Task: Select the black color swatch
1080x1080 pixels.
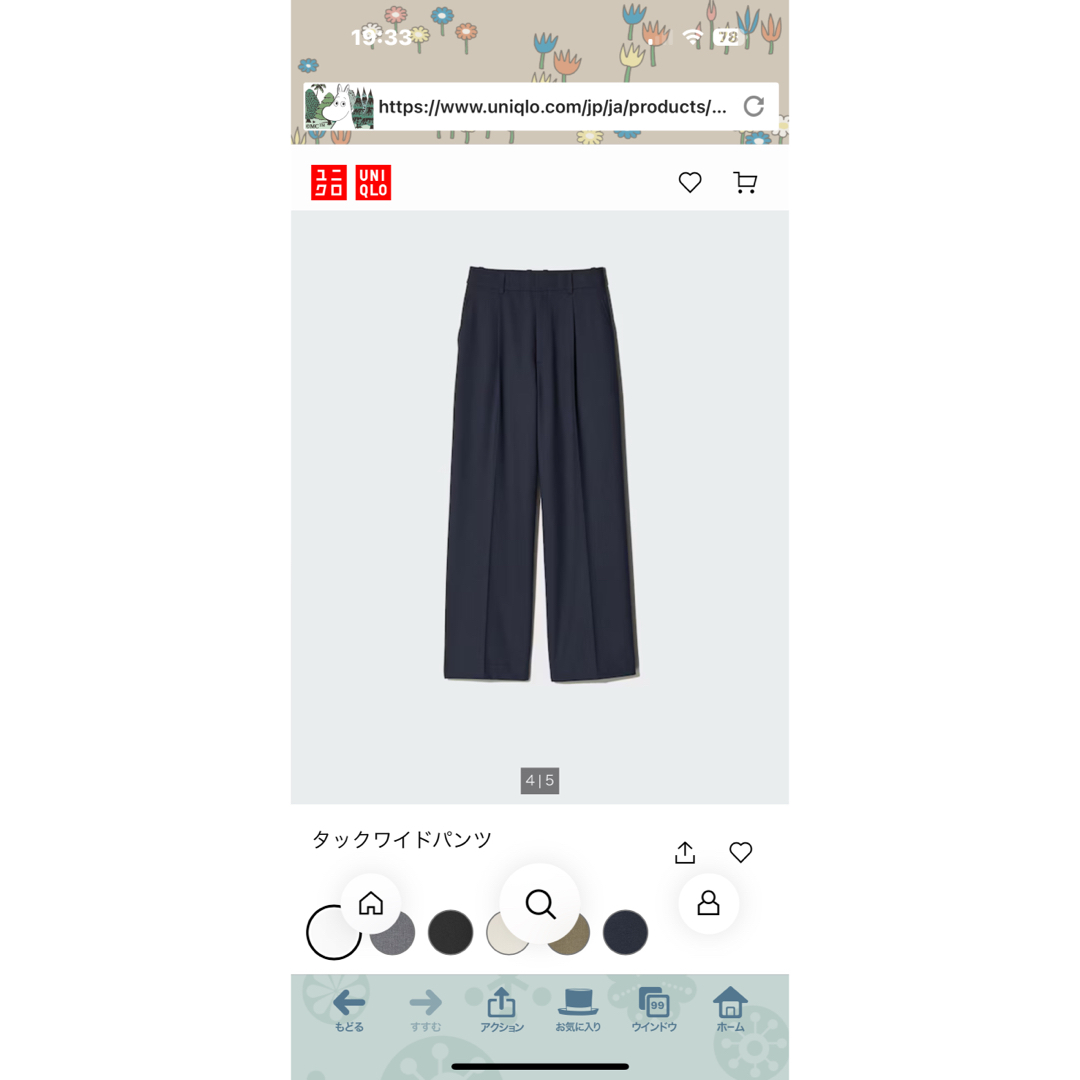Action: (450, 933)
